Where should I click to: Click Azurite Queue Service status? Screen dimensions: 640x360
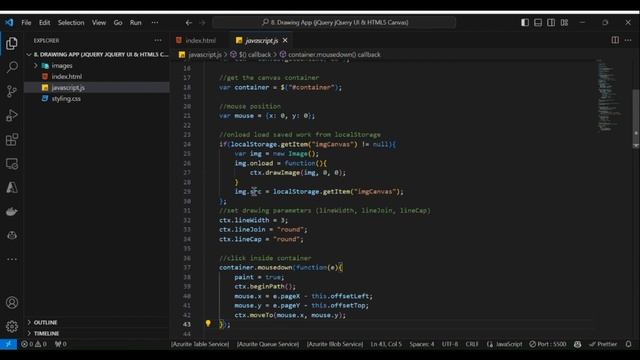268,344
